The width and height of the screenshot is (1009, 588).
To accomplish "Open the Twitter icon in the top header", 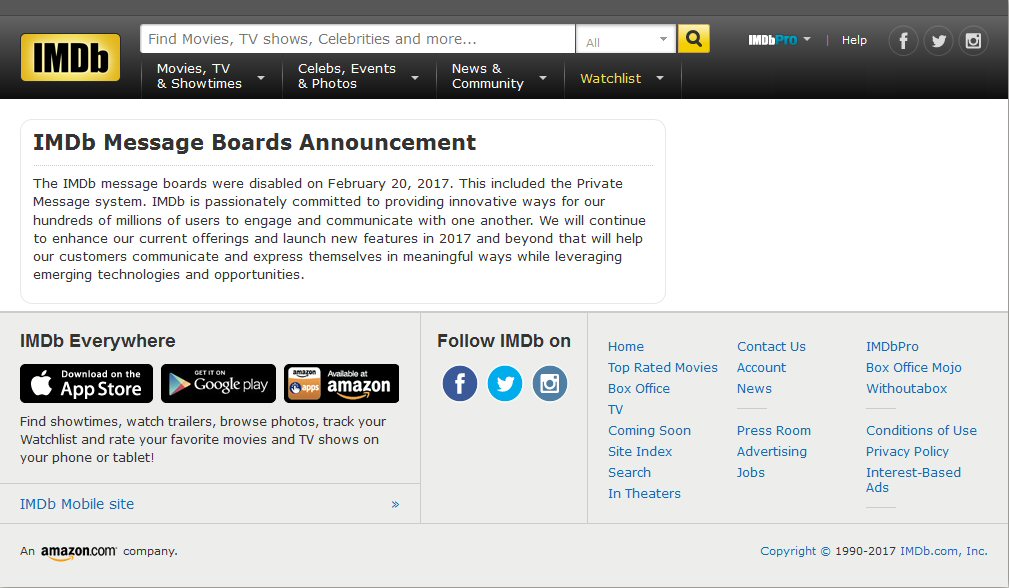I will tap(938, 40).
